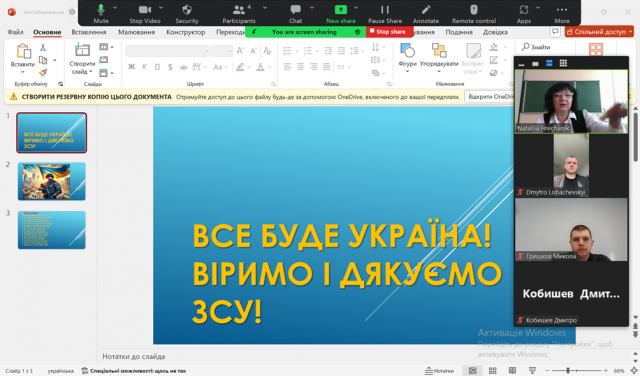Expand New share options arrow
Image resolution: width=640 pixels, height=376 pixels.
[x=356, y=7]
